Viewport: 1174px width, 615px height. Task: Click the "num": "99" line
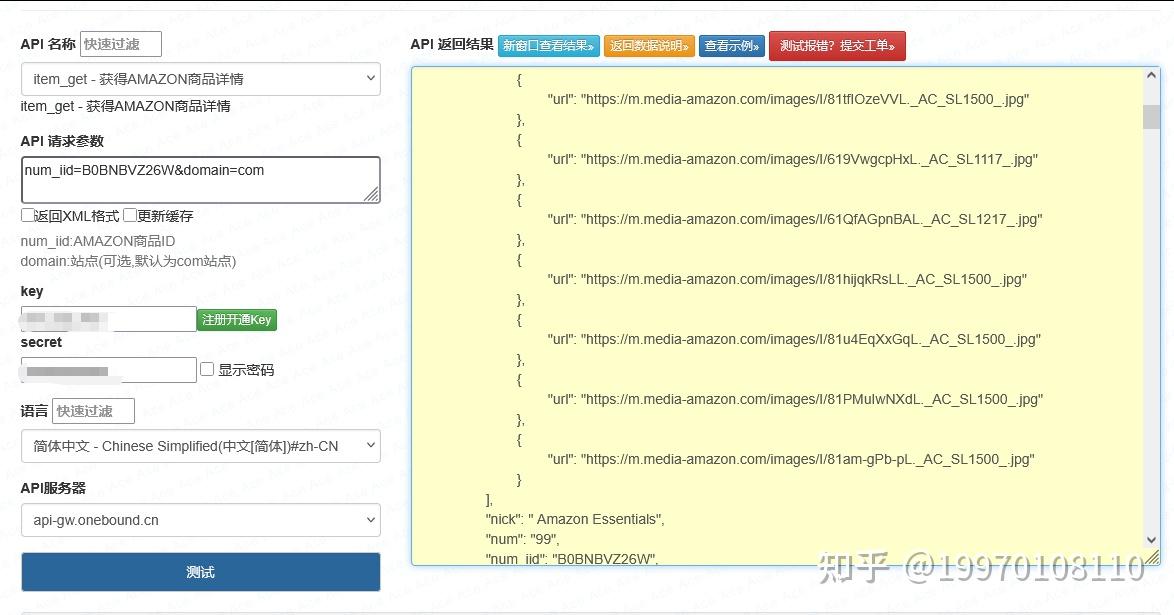point(523,539)
